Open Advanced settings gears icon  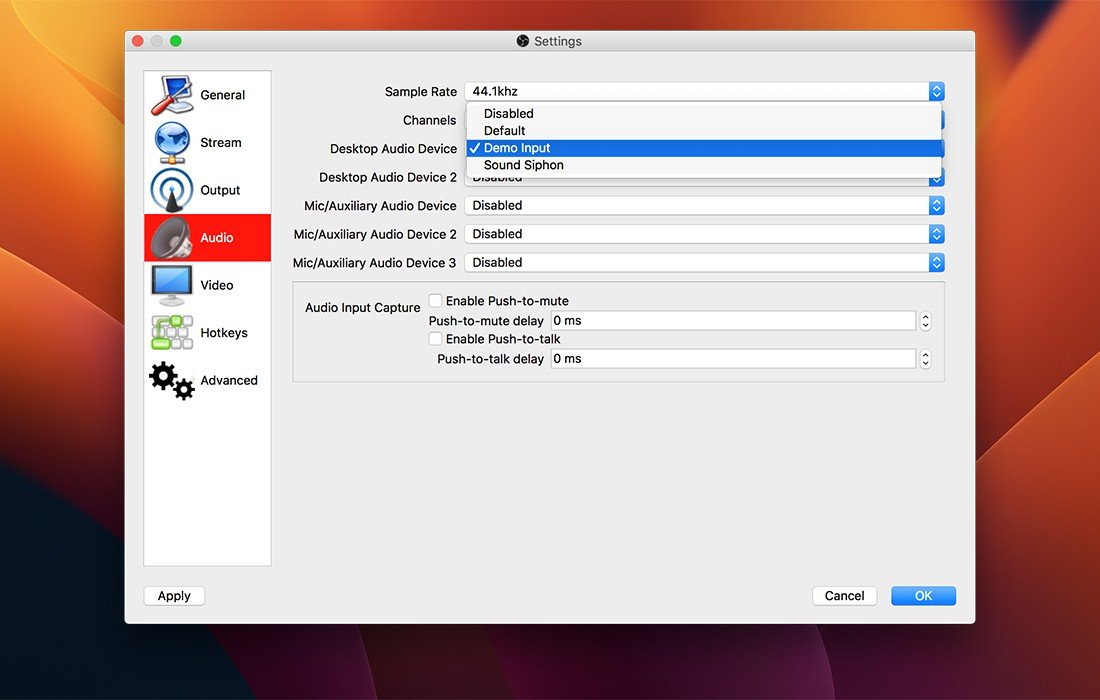point(172,381)
